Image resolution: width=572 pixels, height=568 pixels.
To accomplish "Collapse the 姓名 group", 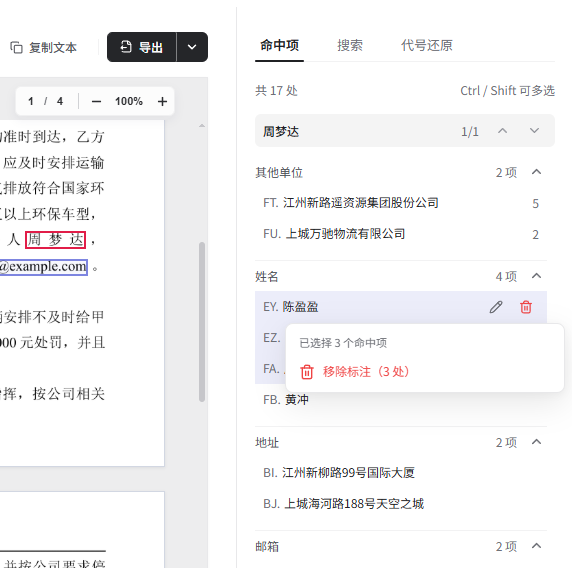I will point(537,276).
